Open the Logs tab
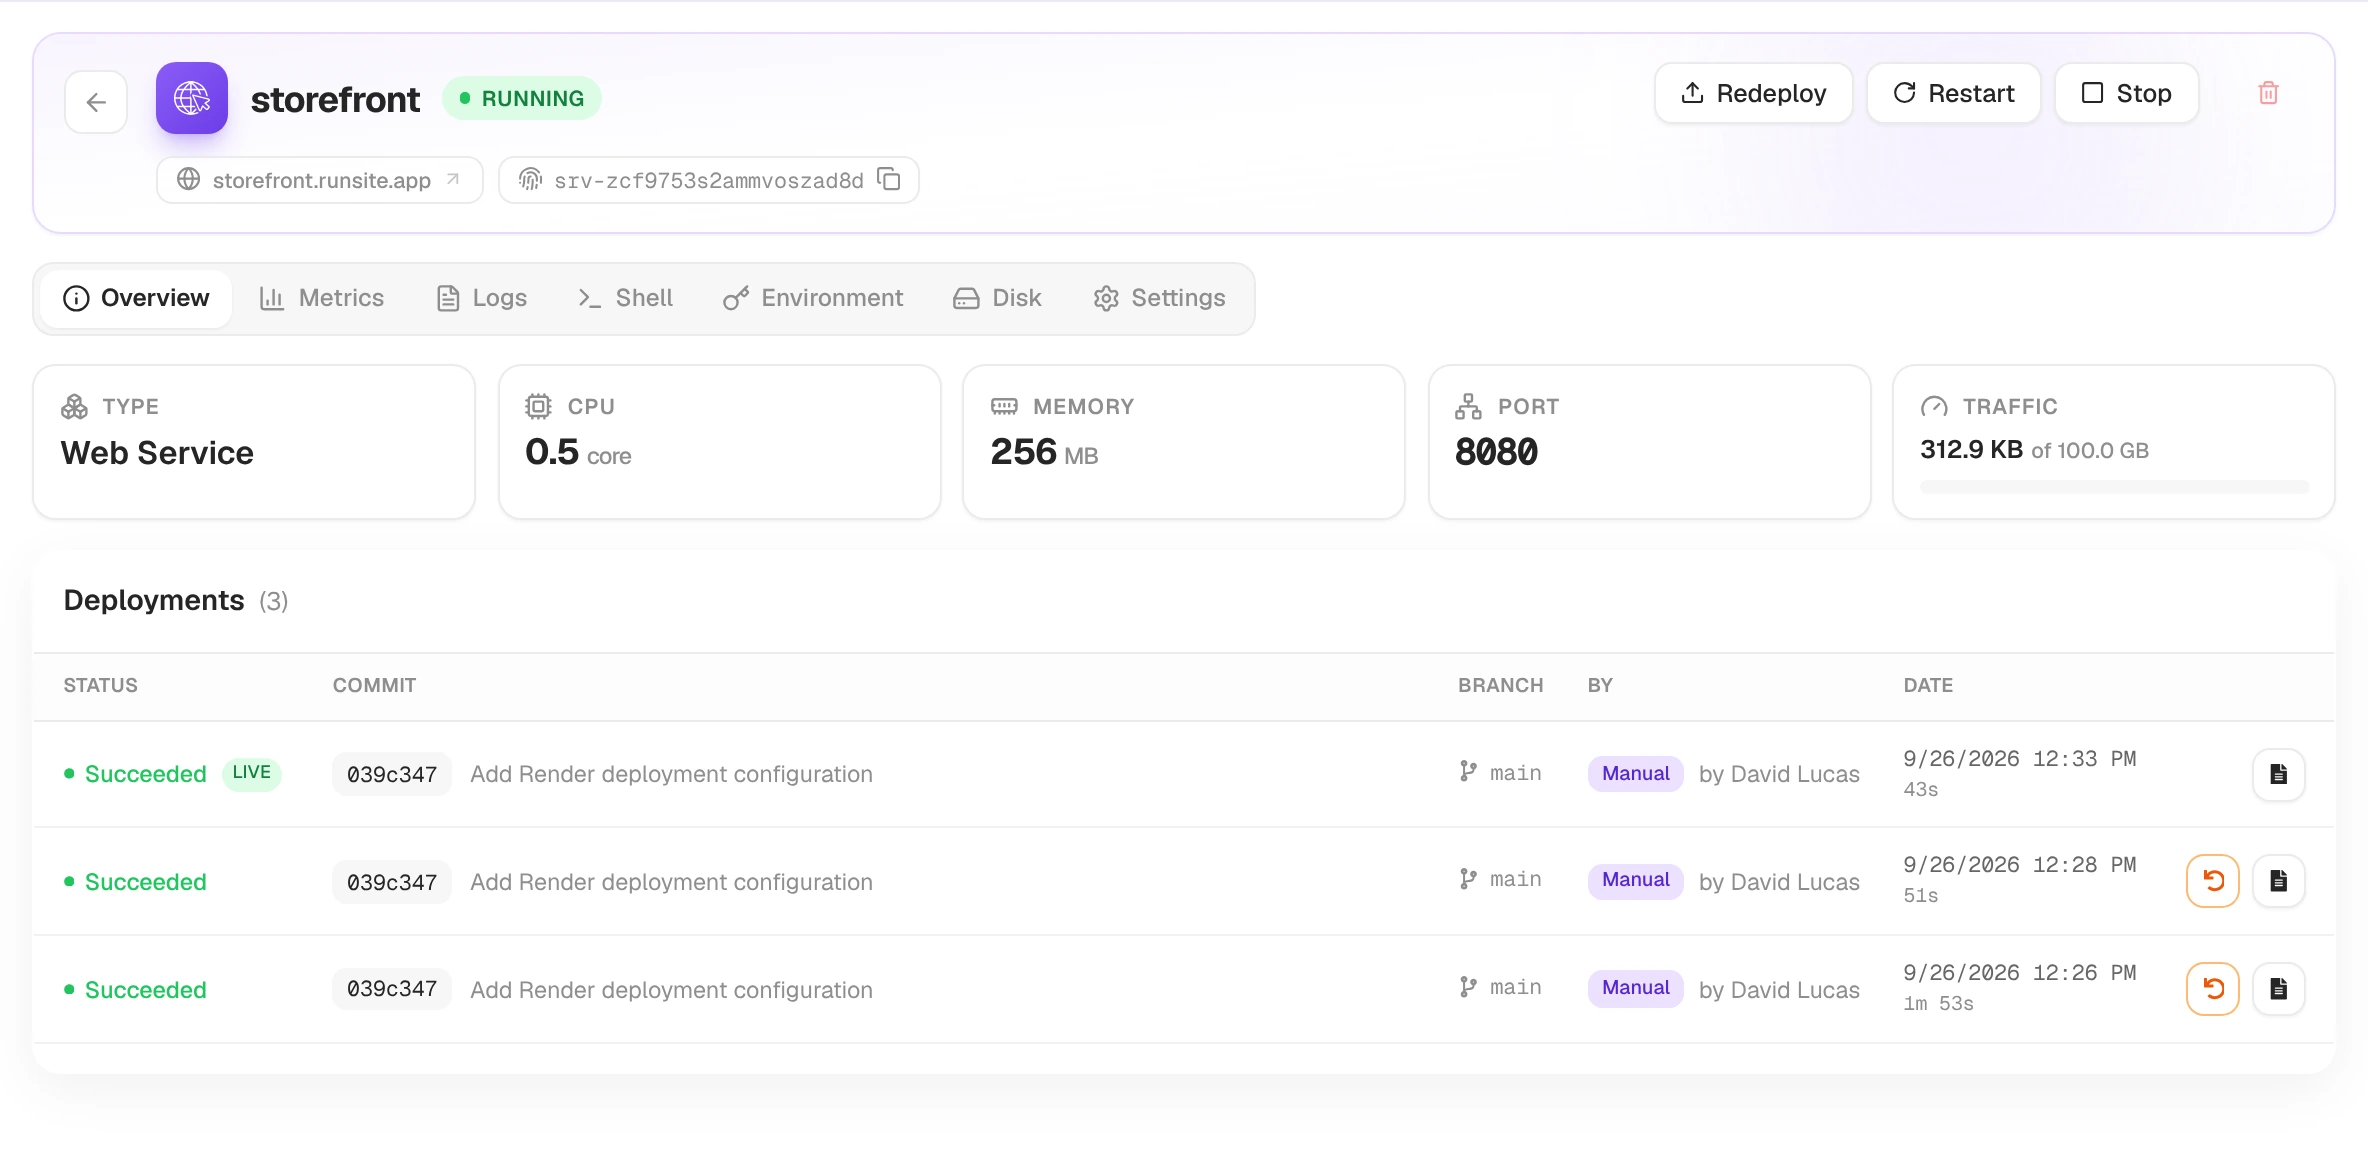This screenshot has width=2368, height=1154. coord(481,298)
